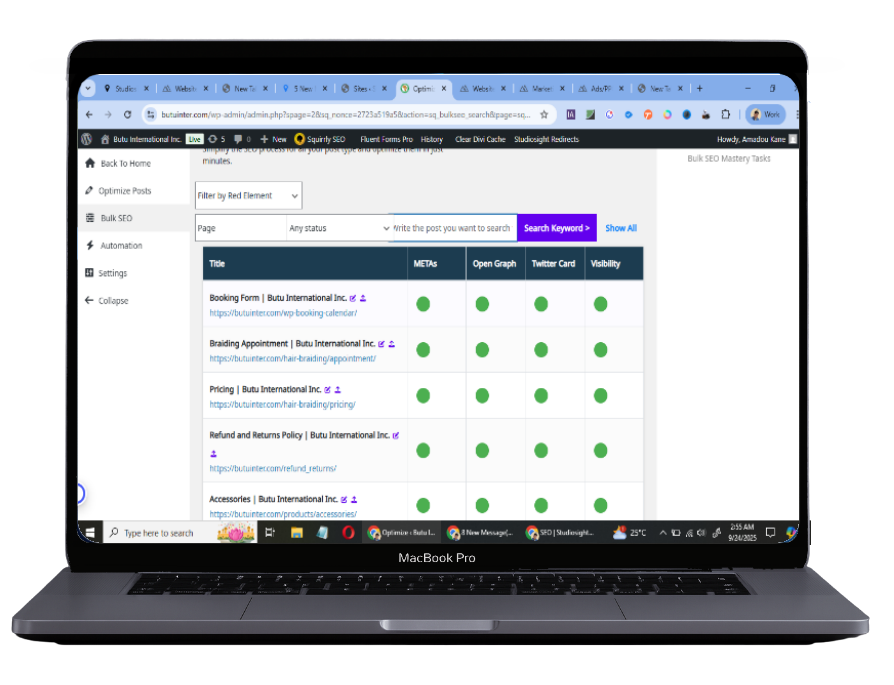This screenshot has height=685, width=894.
Task: Open the Page post type dropdown
Action: 240,228
